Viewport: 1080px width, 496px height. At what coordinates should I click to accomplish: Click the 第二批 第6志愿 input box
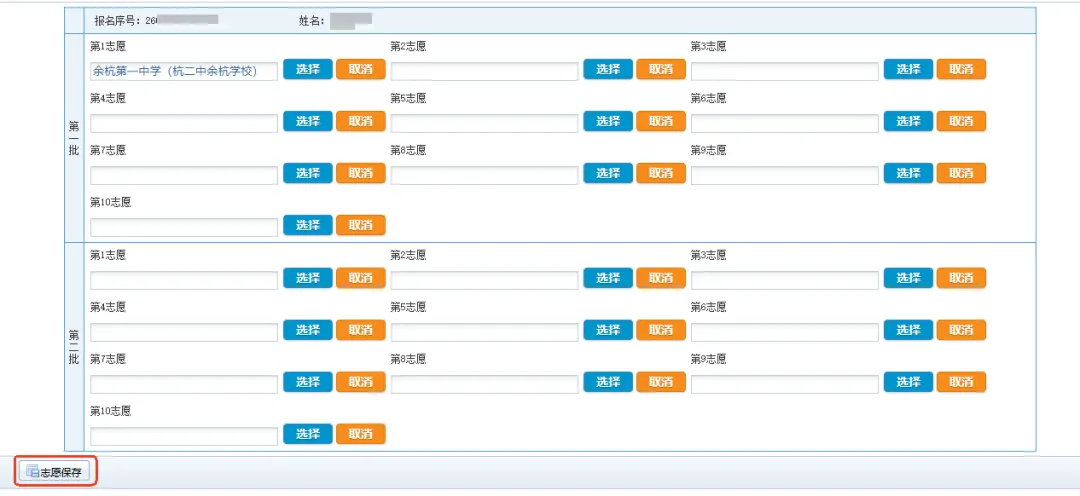[x=785, y=331]
